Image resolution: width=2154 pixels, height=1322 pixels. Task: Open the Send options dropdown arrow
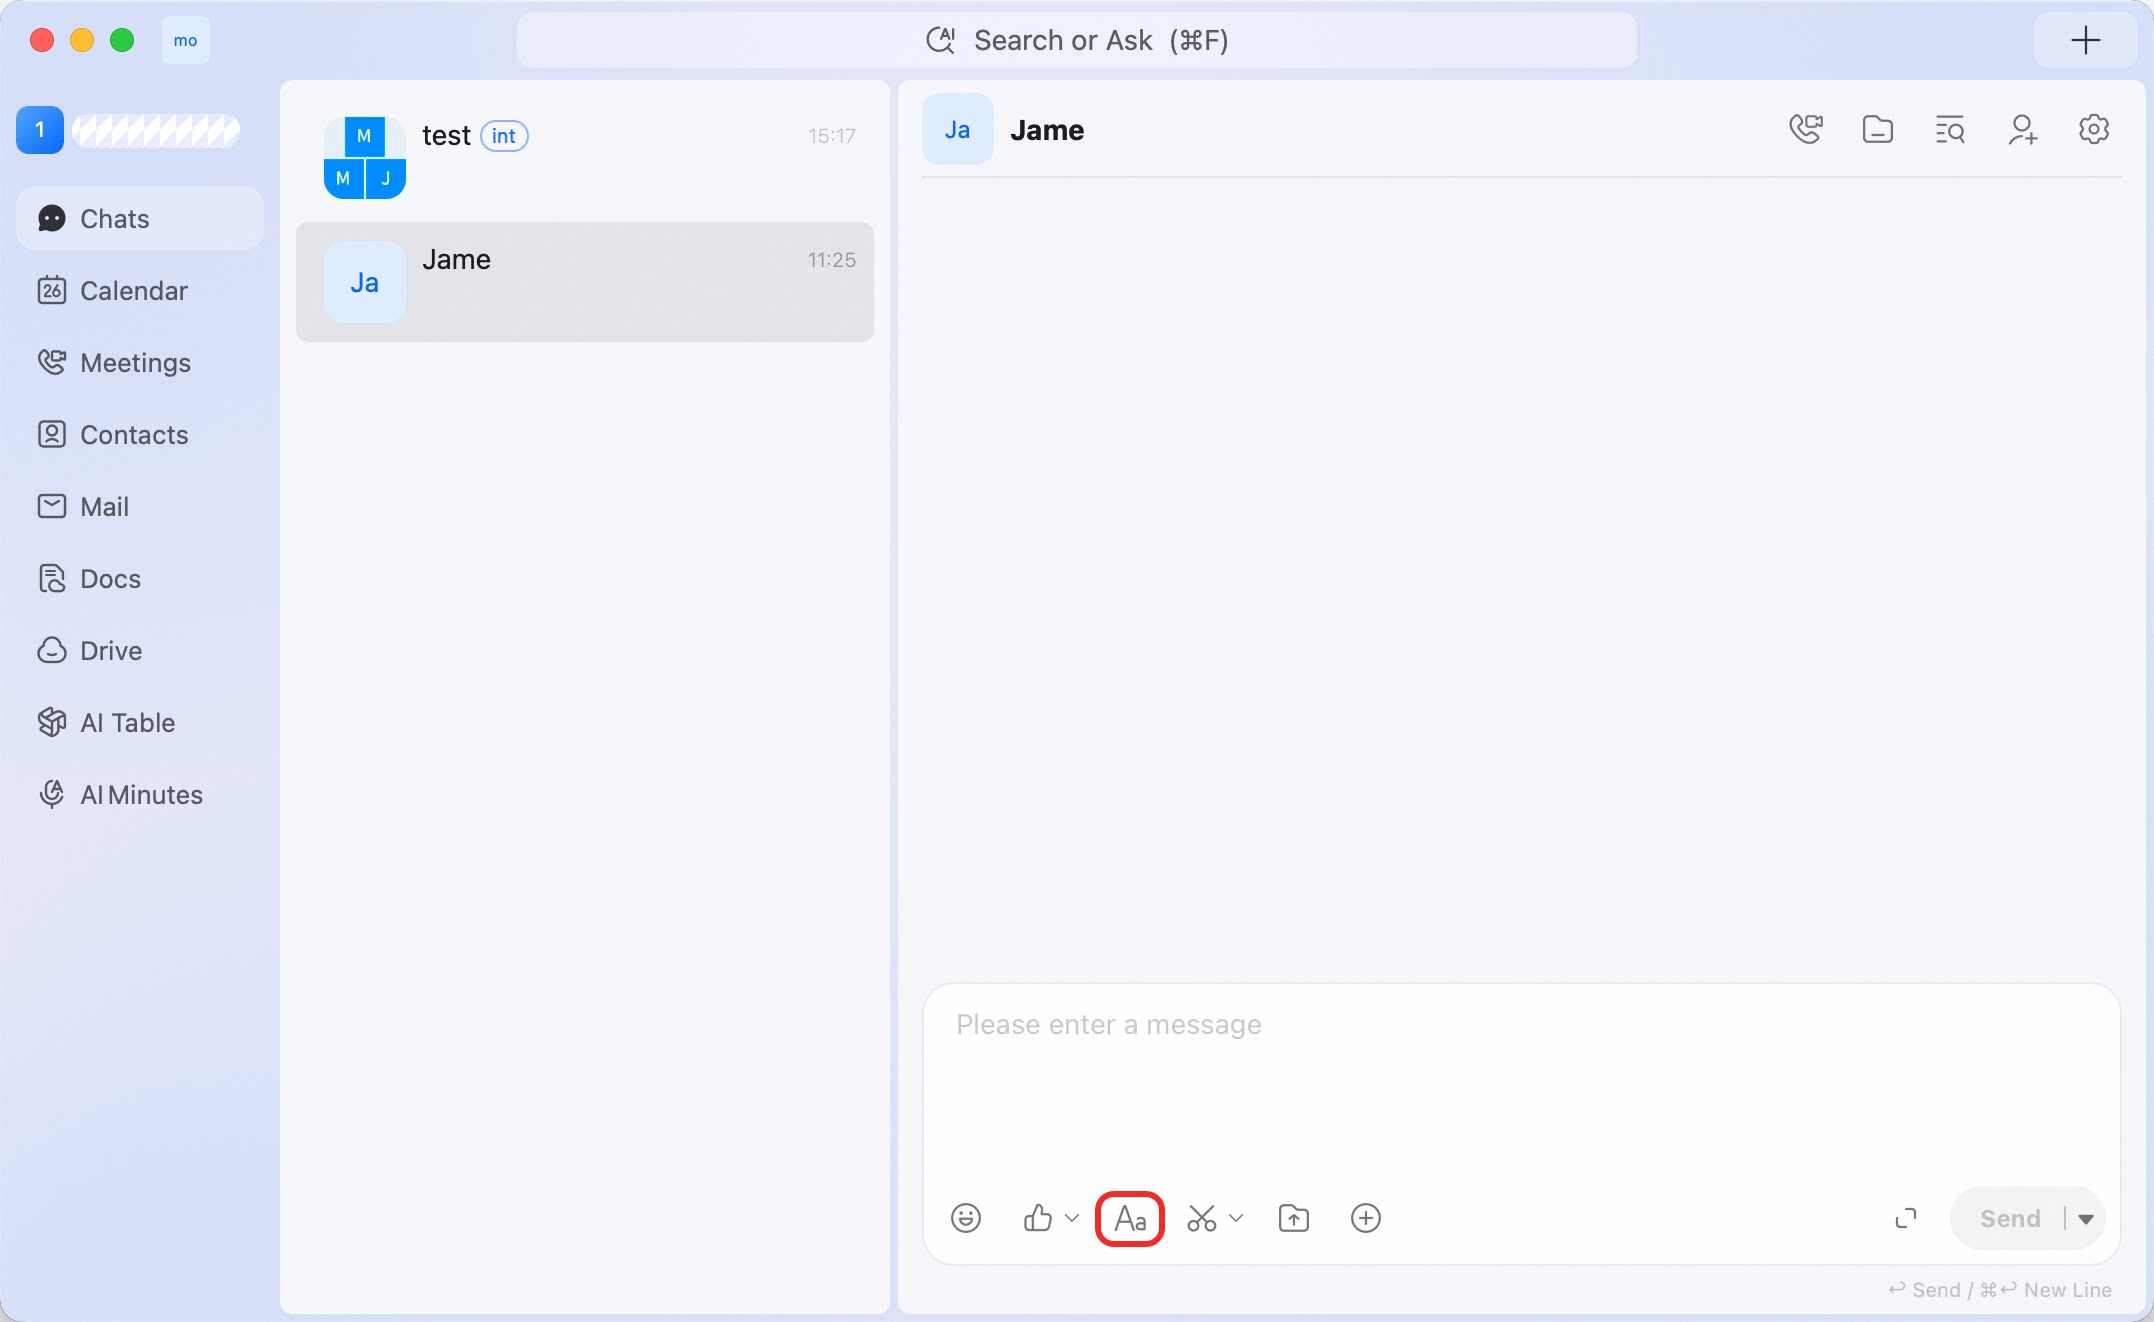click(2086, 1218)
